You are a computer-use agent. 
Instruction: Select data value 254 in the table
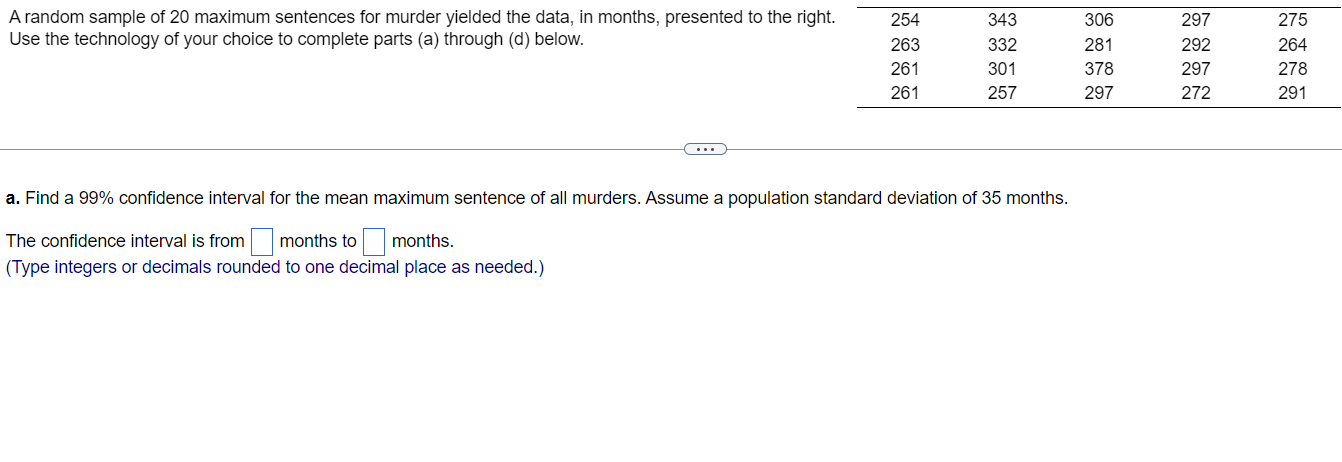coord(905,20)
